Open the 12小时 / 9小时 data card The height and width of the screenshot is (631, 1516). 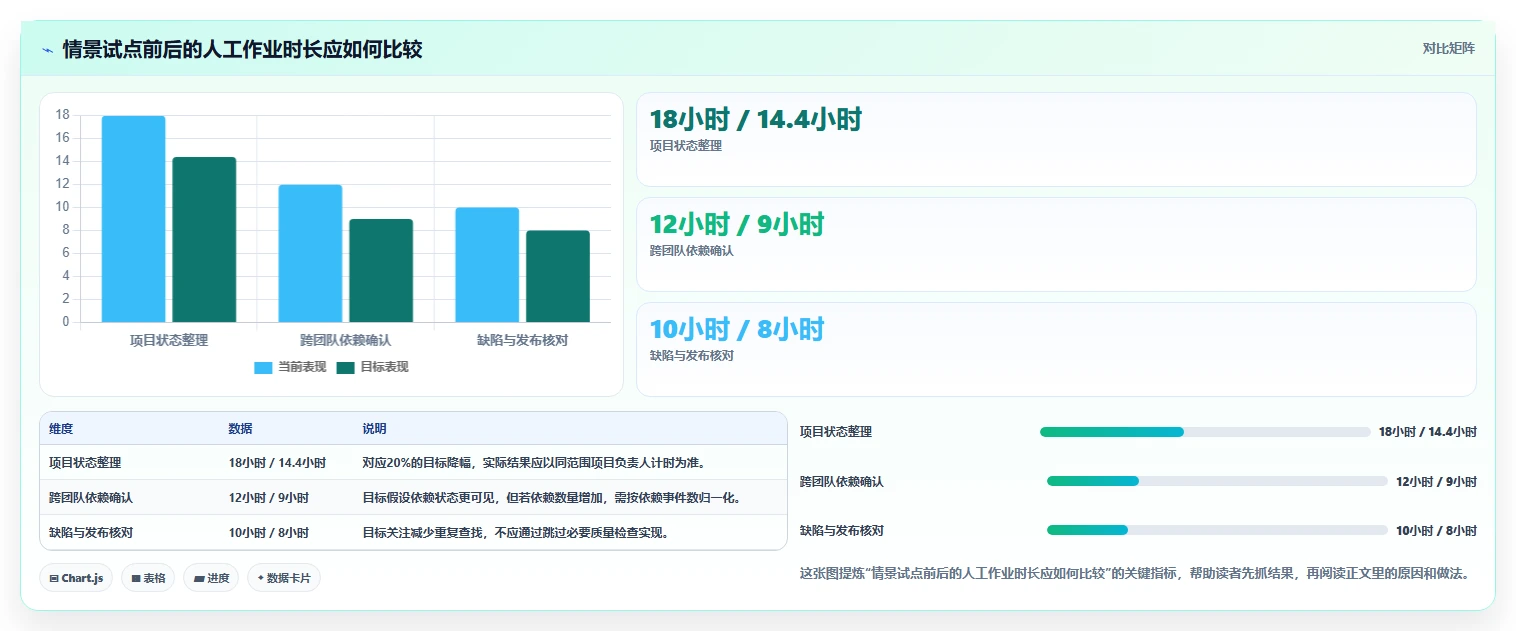[1056, 244]
